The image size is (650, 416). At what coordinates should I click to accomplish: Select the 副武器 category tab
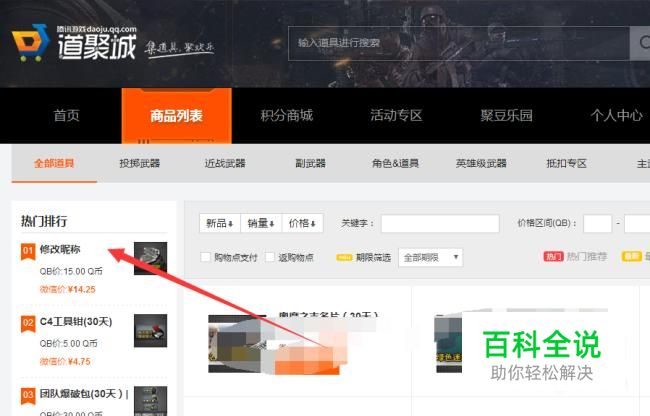click(x=310, y=163)
